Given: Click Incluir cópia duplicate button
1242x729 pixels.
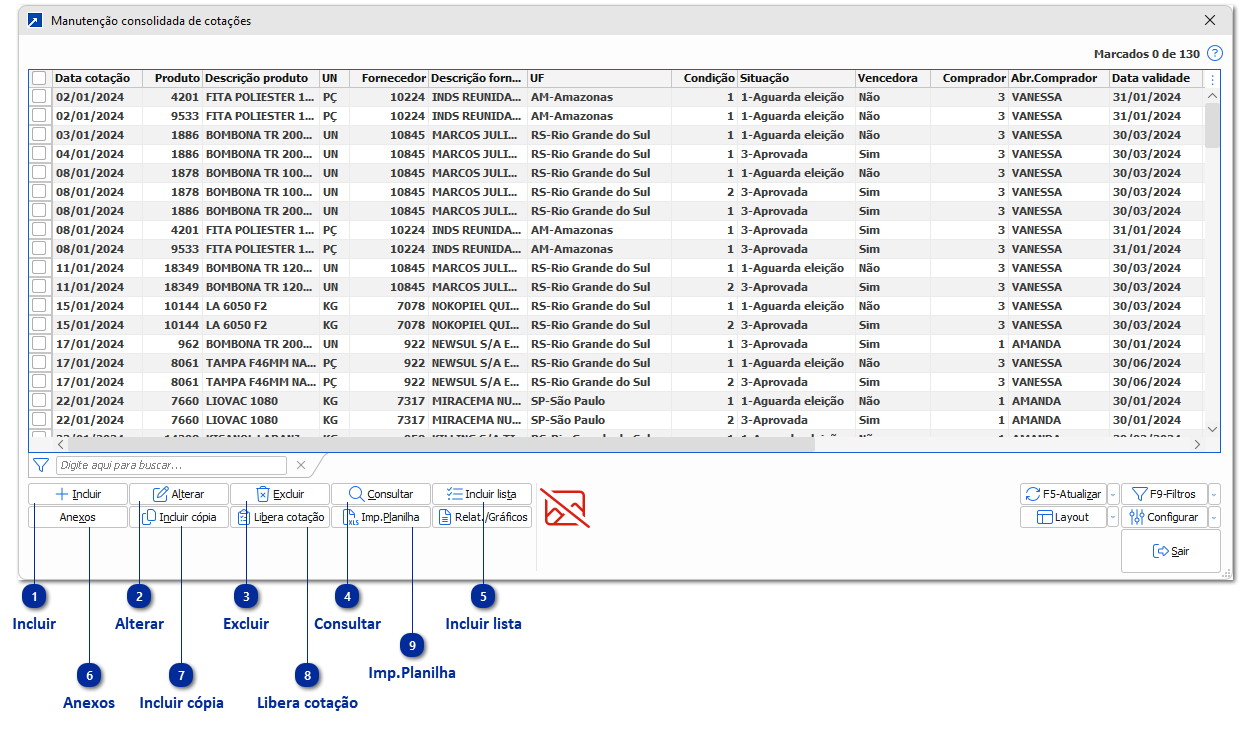Looking at the screenshot, I should [x=179, y=517].
